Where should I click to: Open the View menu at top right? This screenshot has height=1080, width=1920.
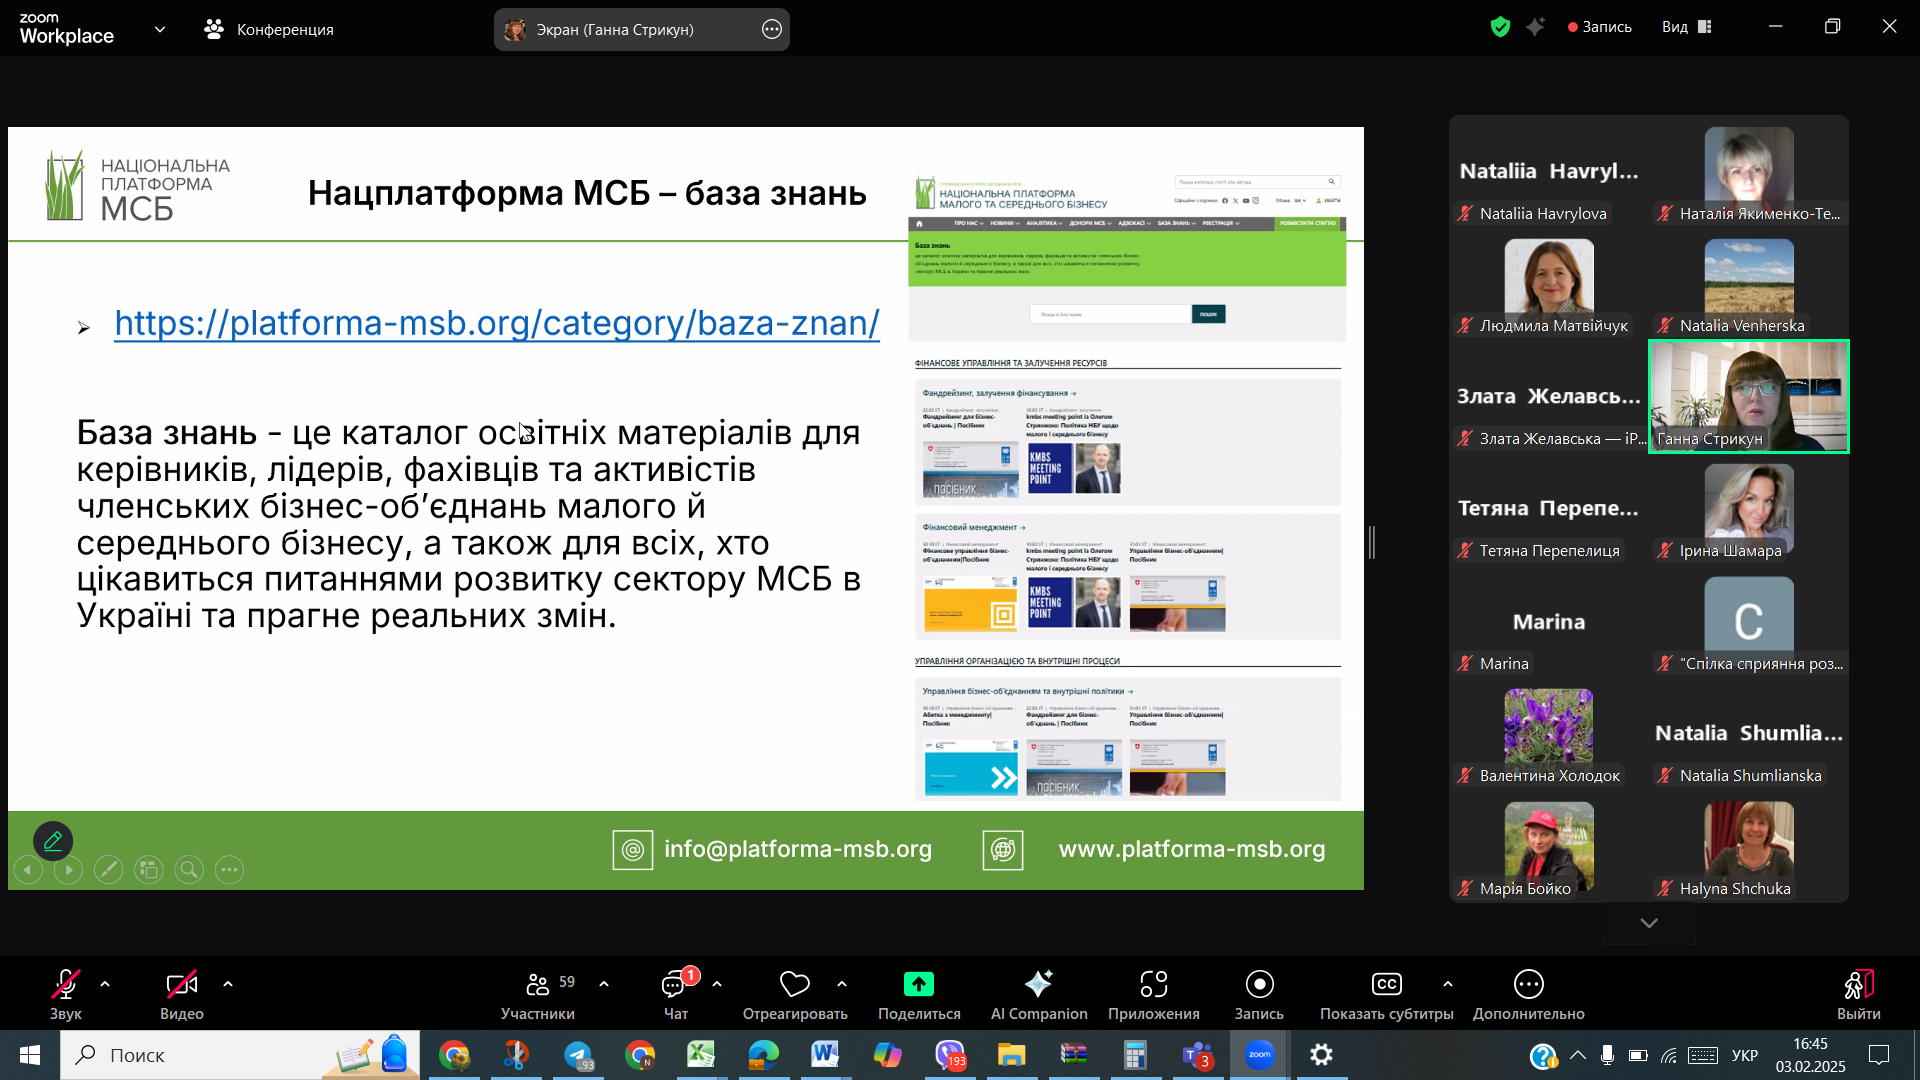(1686, 27)
